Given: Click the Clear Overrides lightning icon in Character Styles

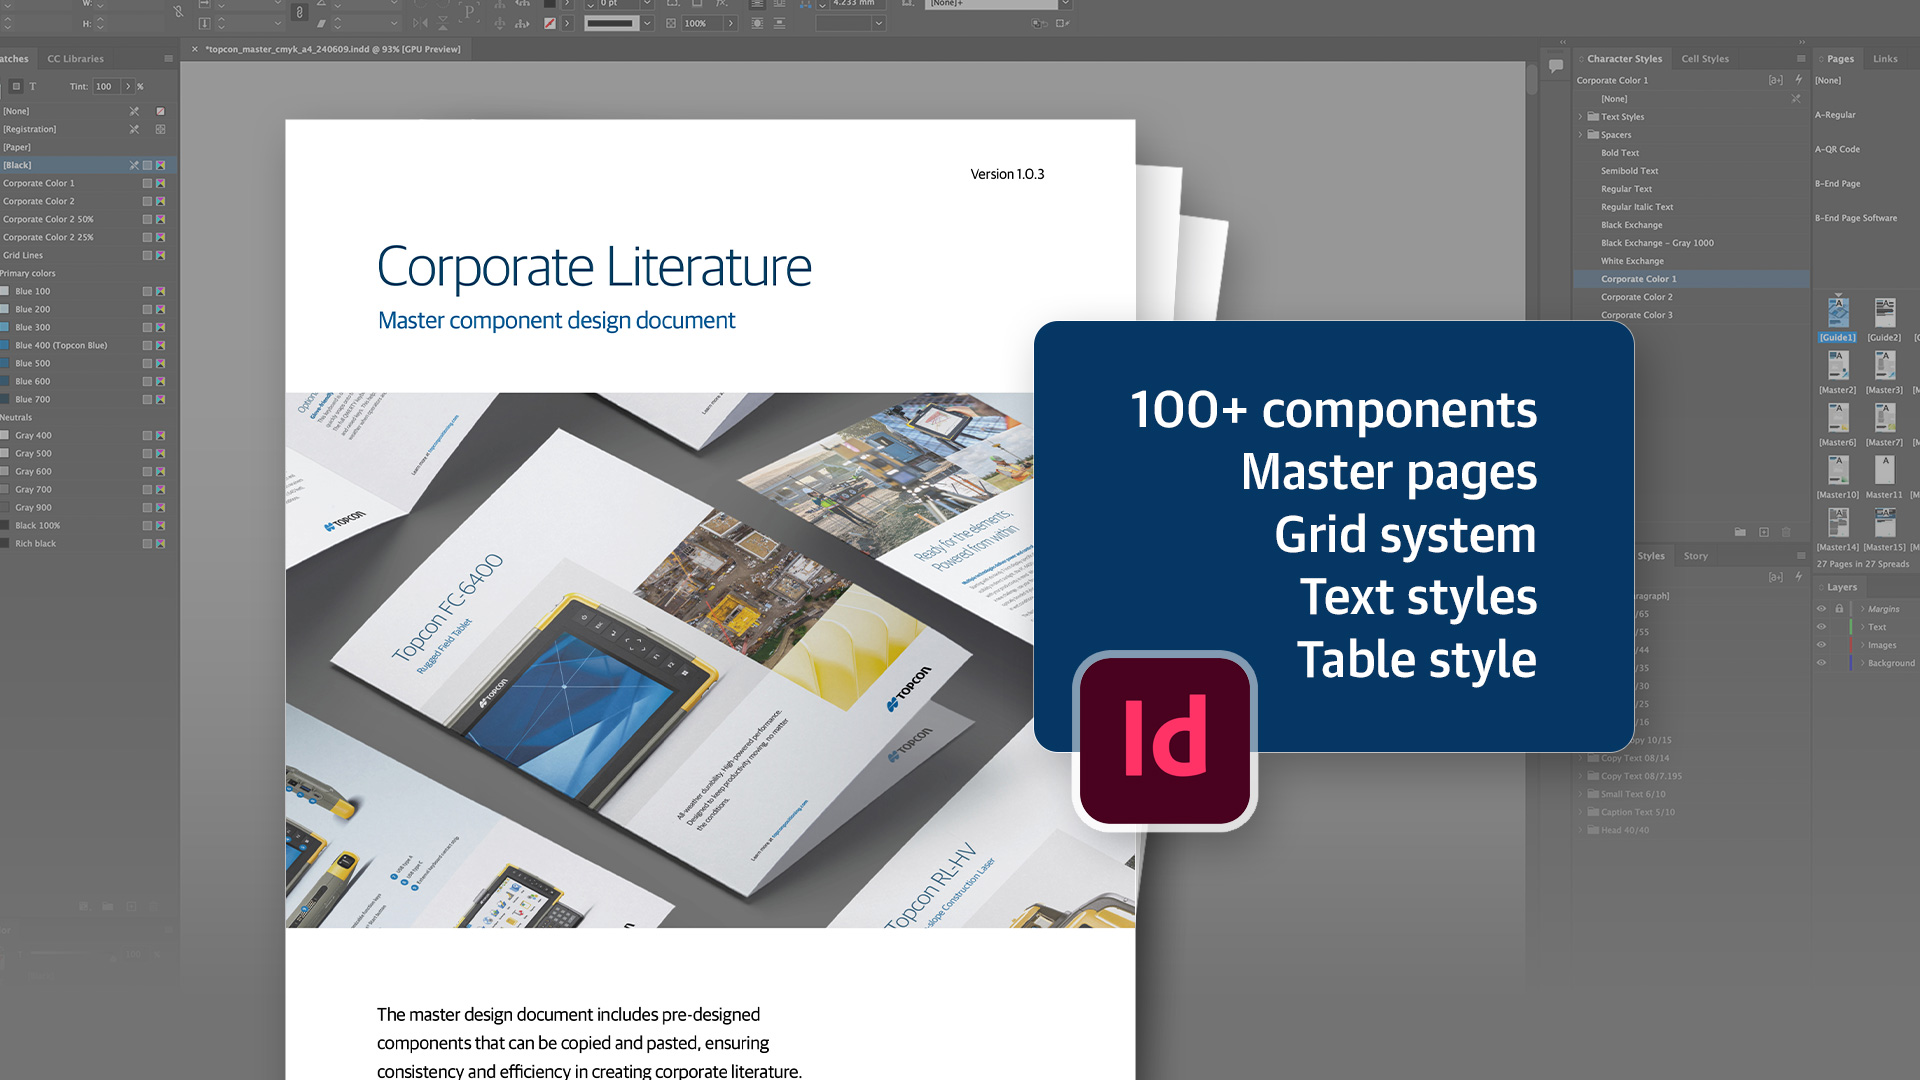Looking at the screenshot, I should 1798,80.
